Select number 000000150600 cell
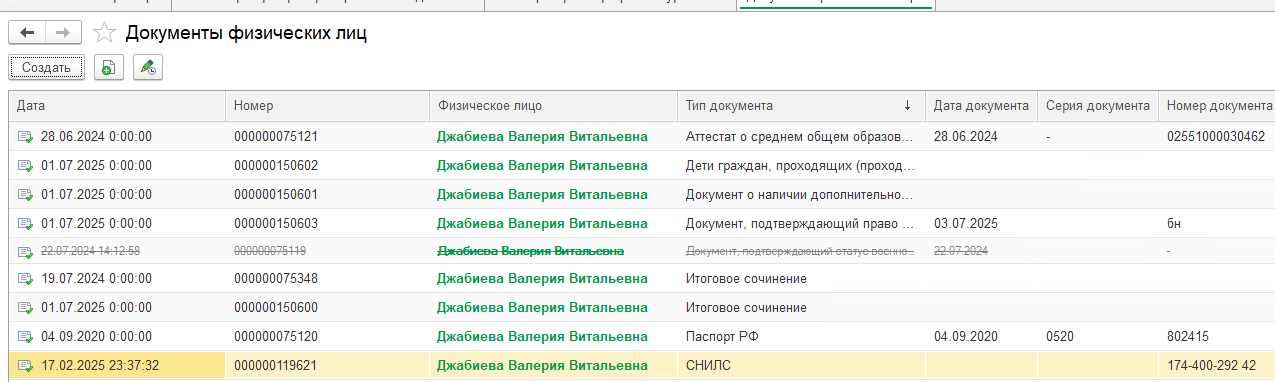This screenshot has width=1275, height=382. pyautogui.click(x=276, y=308)
